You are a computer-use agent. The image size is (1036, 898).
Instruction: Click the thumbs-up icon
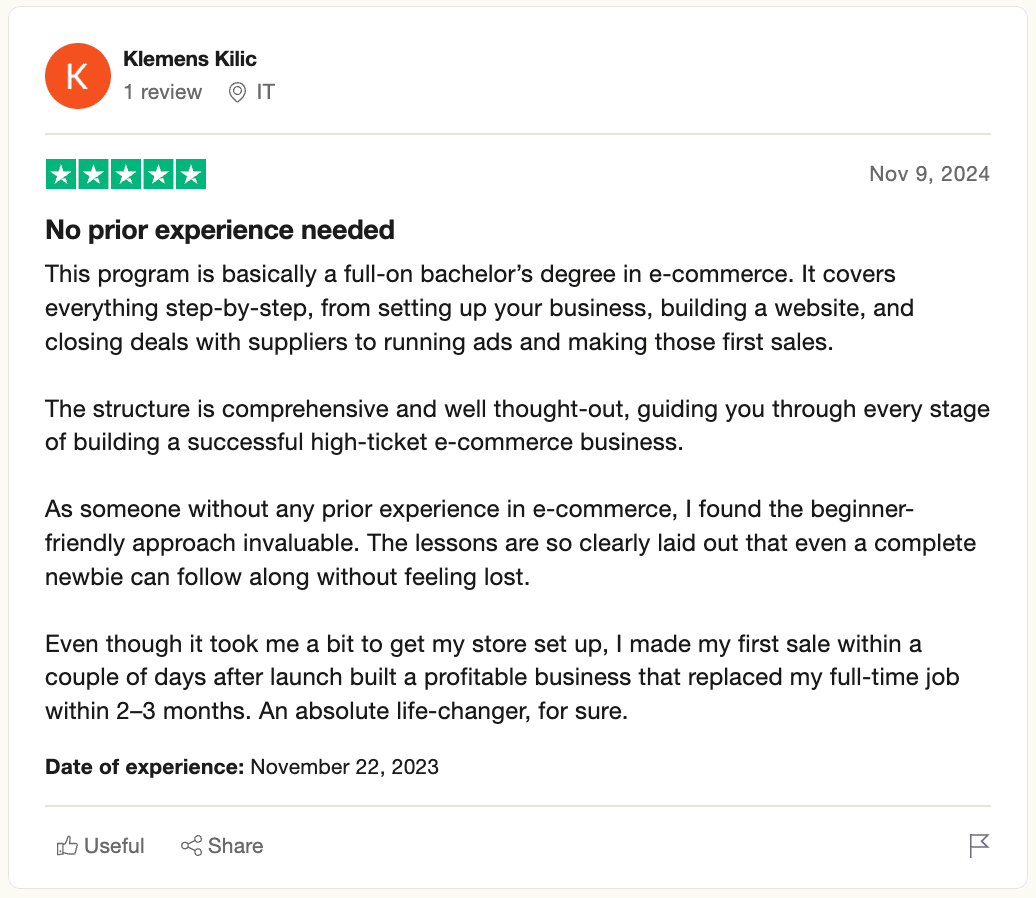point(68,847)
